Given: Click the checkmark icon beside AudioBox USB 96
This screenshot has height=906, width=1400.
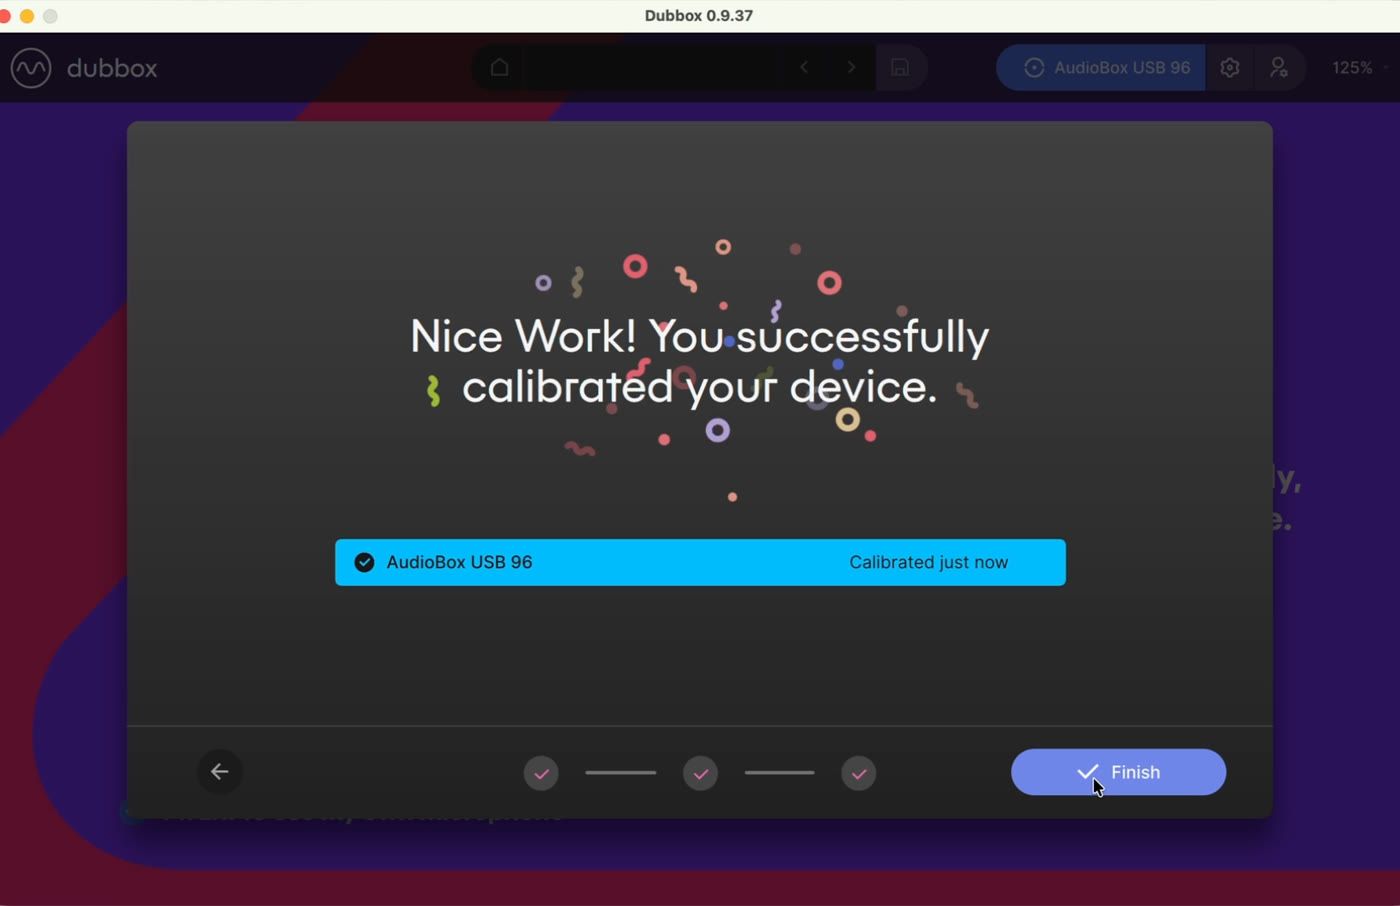Looking at the screenshot, I should pyautogui.click(x=364, y=562).
